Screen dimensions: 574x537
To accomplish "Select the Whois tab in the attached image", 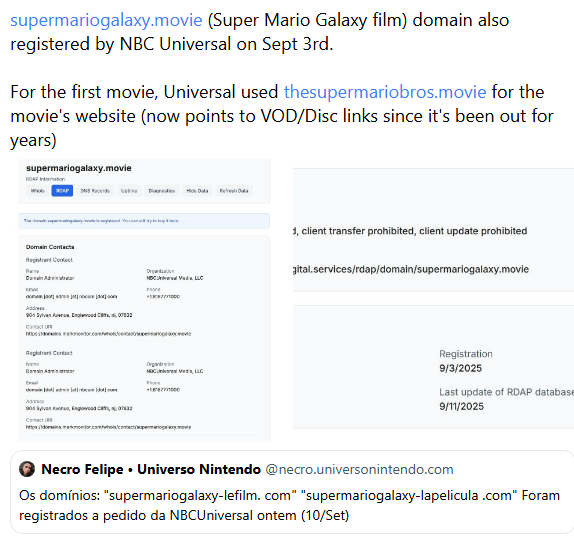I will [37, 191].
